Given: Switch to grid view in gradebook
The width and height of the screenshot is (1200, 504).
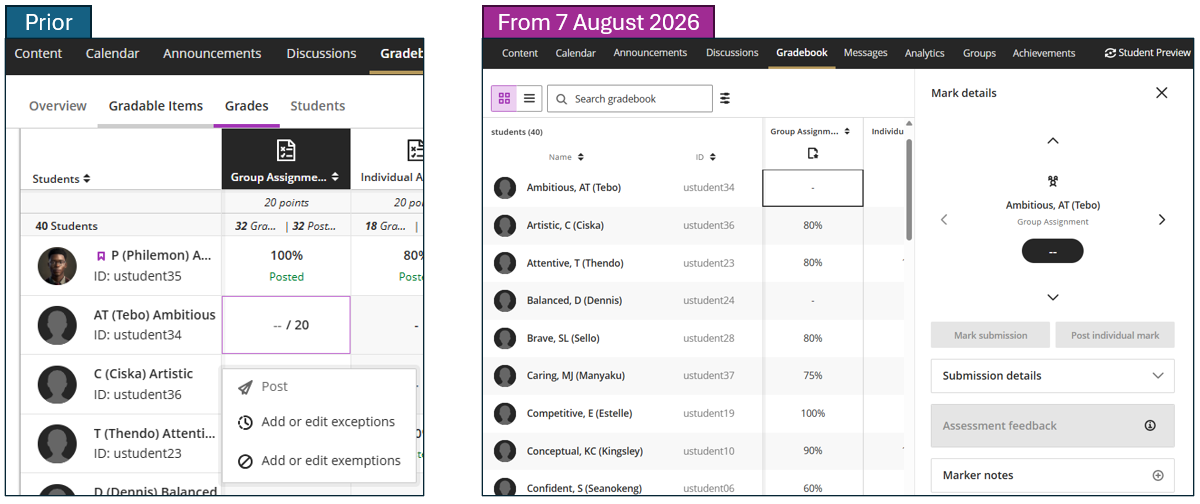Looking at the screenshot, I should pos(504,98).
